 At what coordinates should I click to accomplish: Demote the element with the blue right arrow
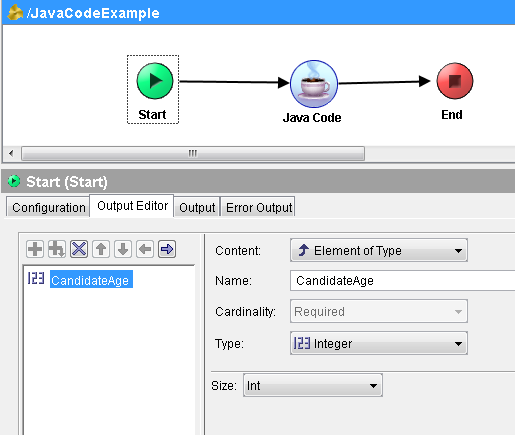[167, 249]
